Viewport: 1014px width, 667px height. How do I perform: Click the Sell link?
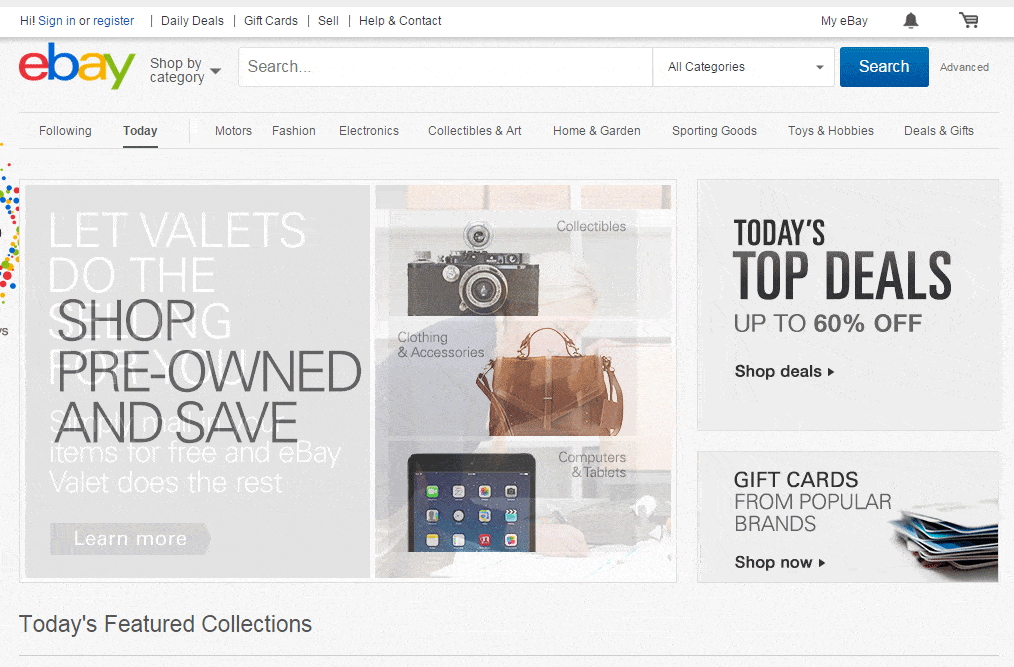click(328, 21)
